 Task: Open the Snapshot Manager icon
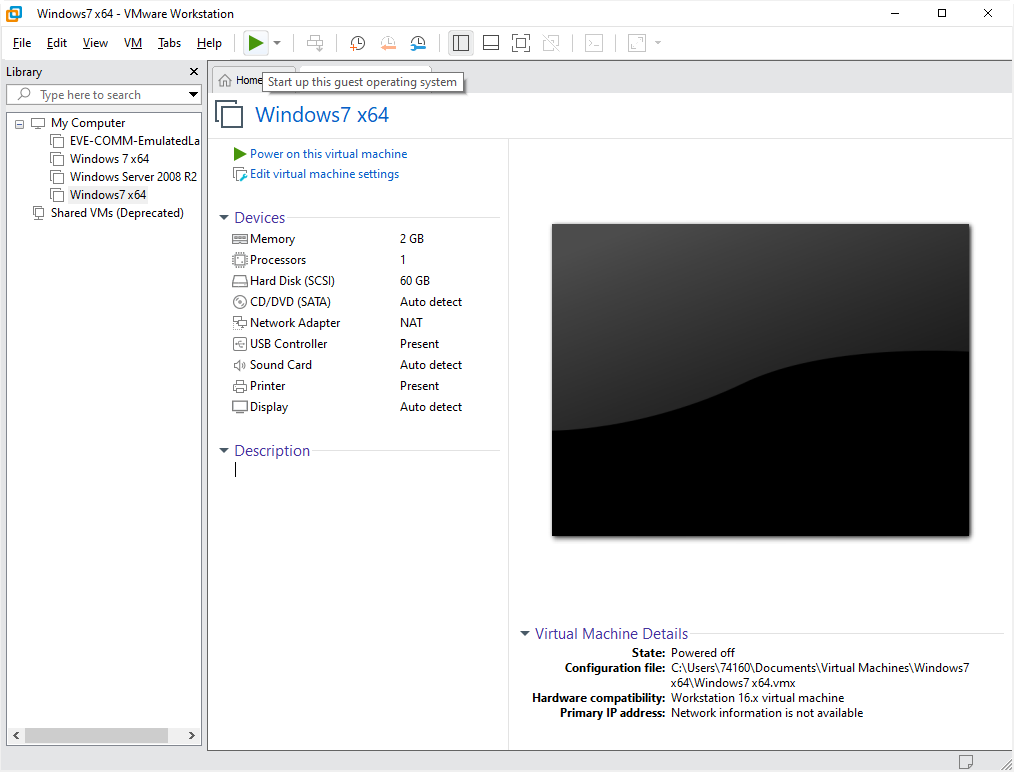point(418,43)
